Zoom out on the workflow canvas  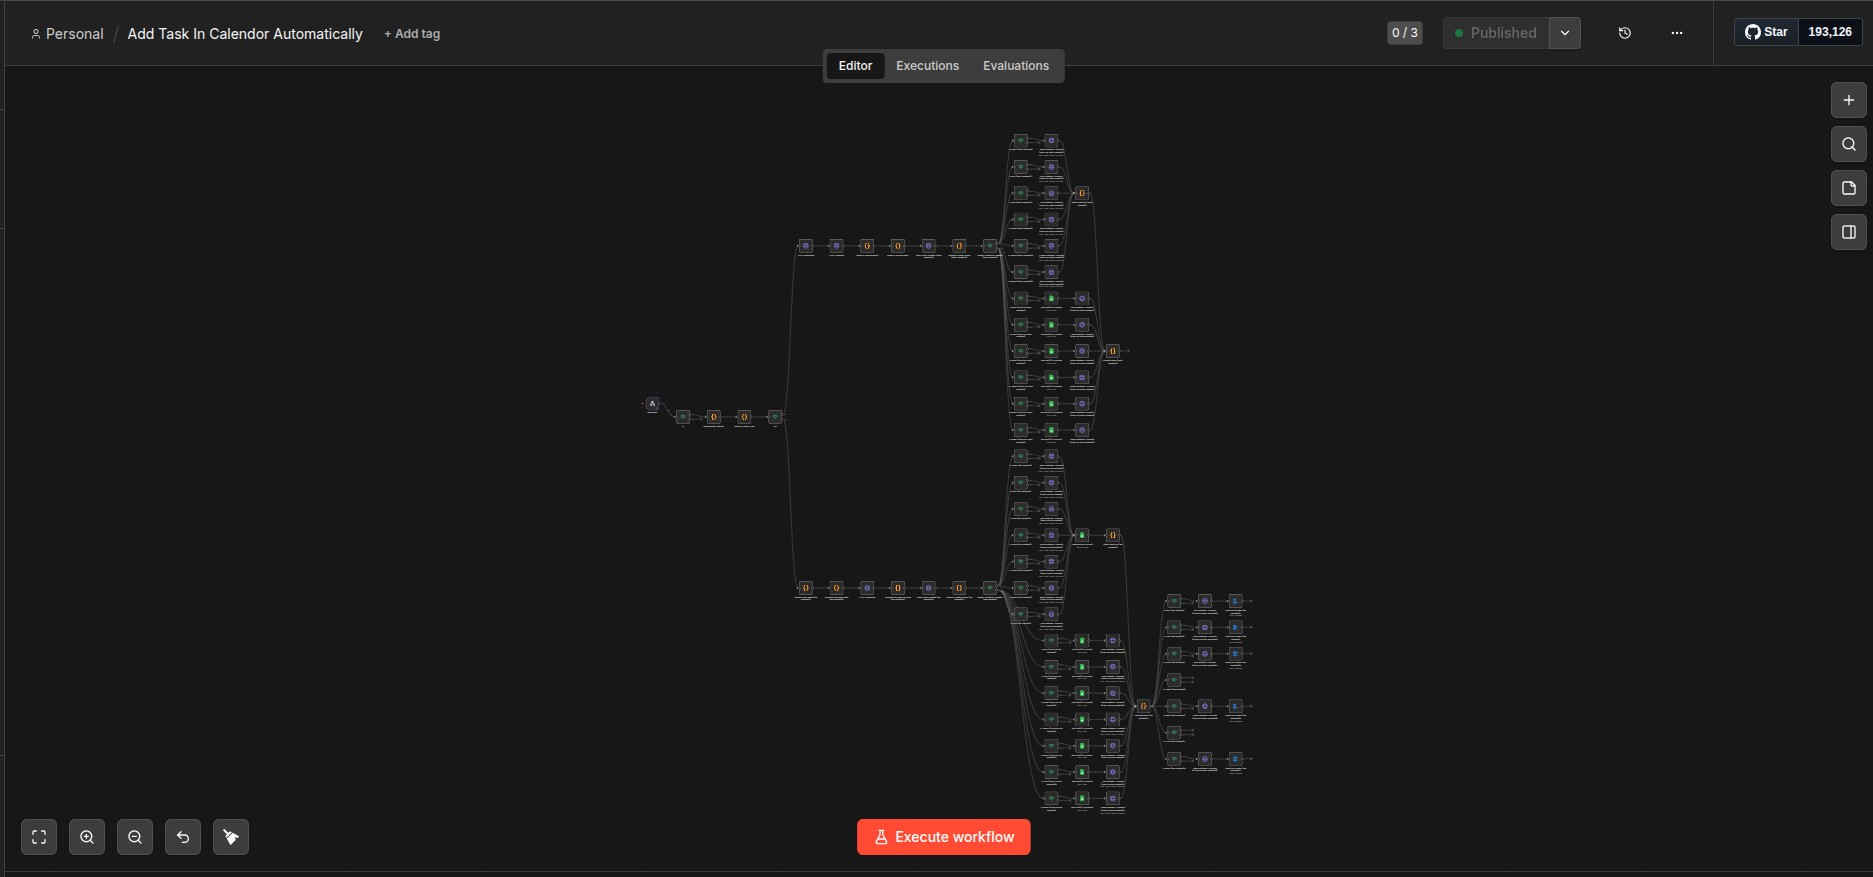pos(135,837)
